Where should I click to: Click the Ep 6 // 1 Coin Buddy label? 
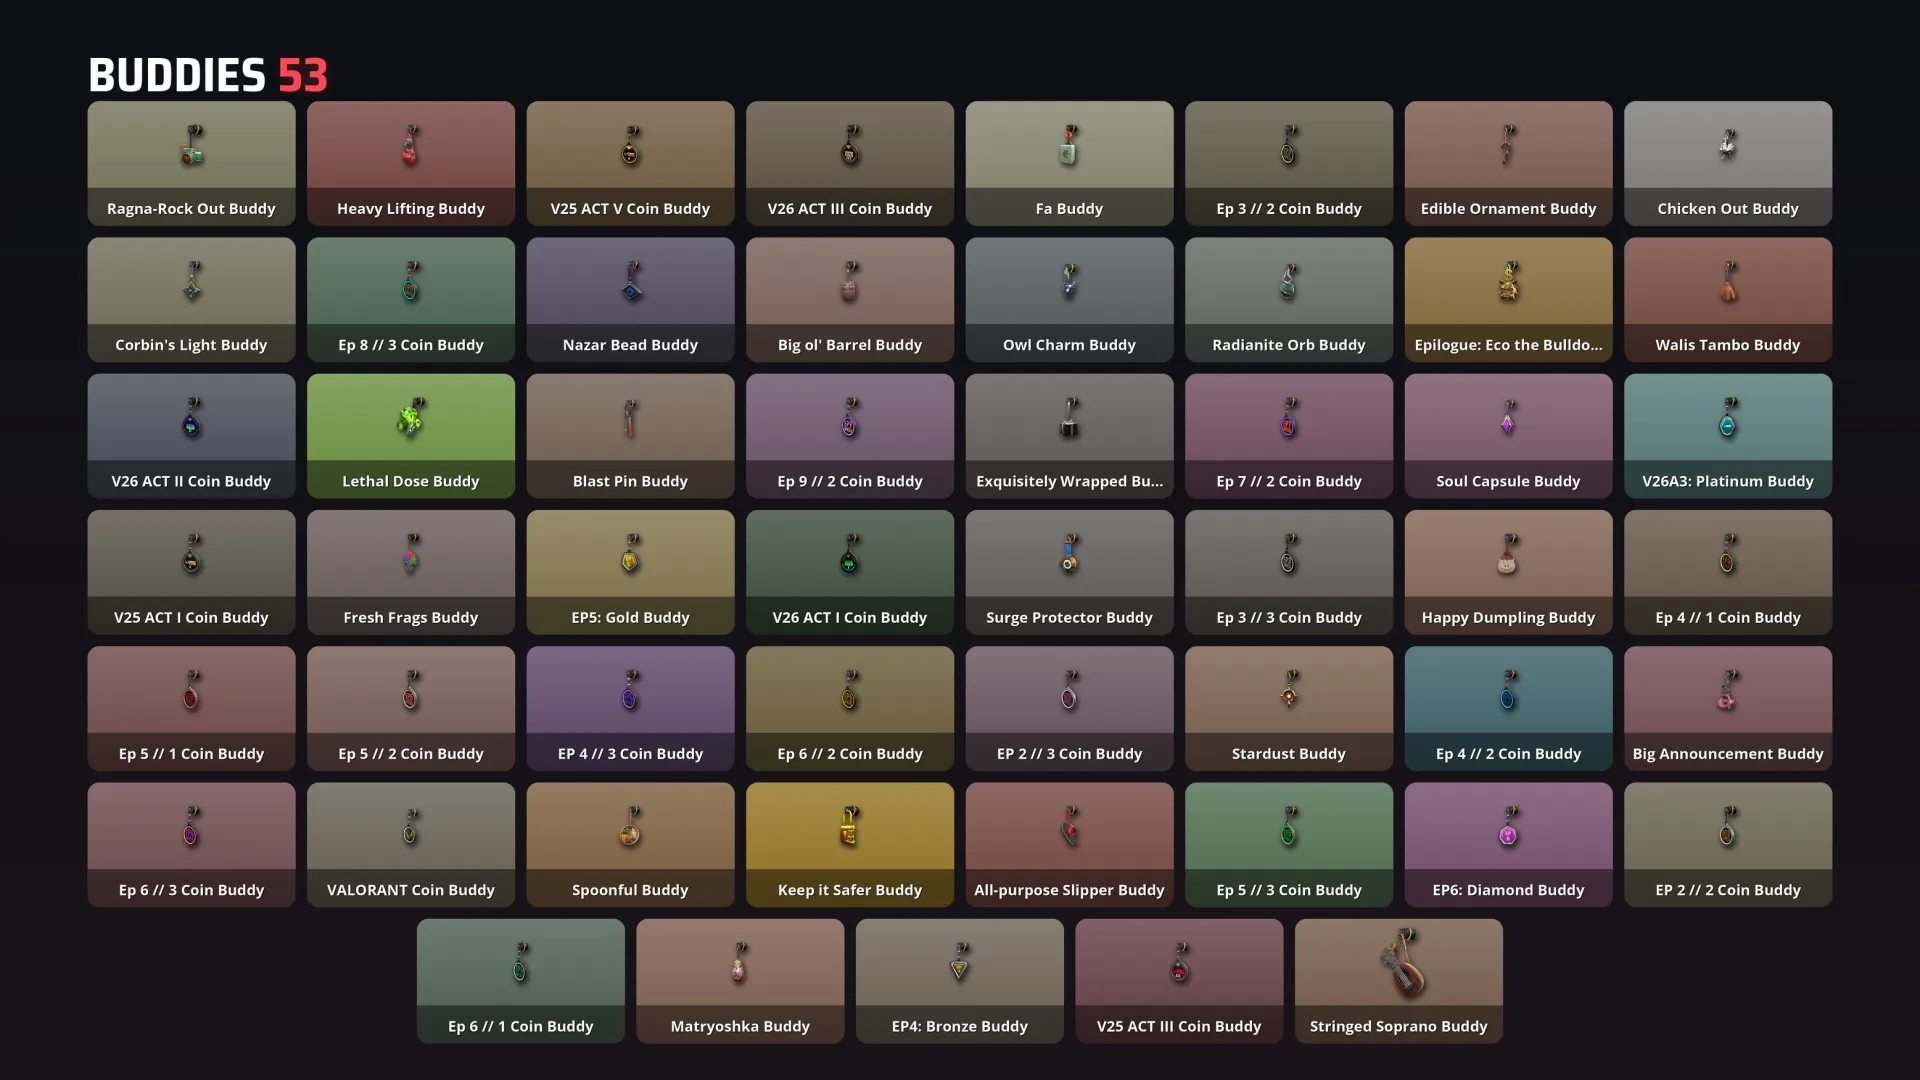(520, 1026)
